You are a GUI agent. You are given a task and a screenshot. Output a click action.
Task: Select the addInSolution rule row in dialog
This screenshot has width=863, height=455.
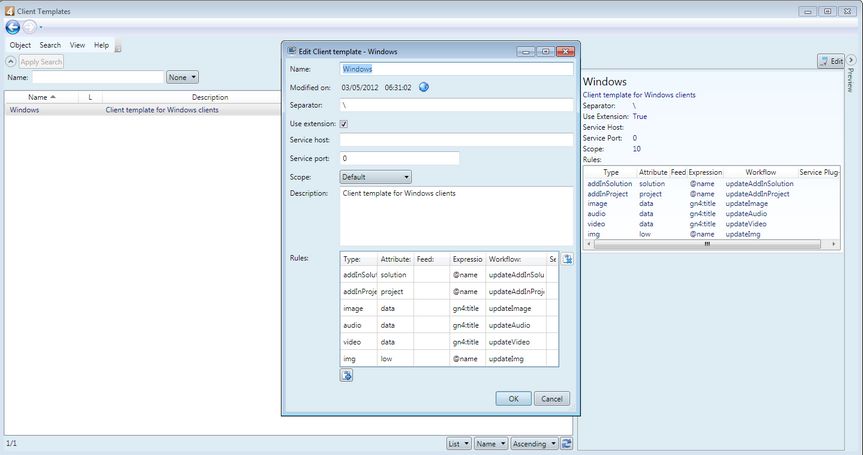click(449, 275)
